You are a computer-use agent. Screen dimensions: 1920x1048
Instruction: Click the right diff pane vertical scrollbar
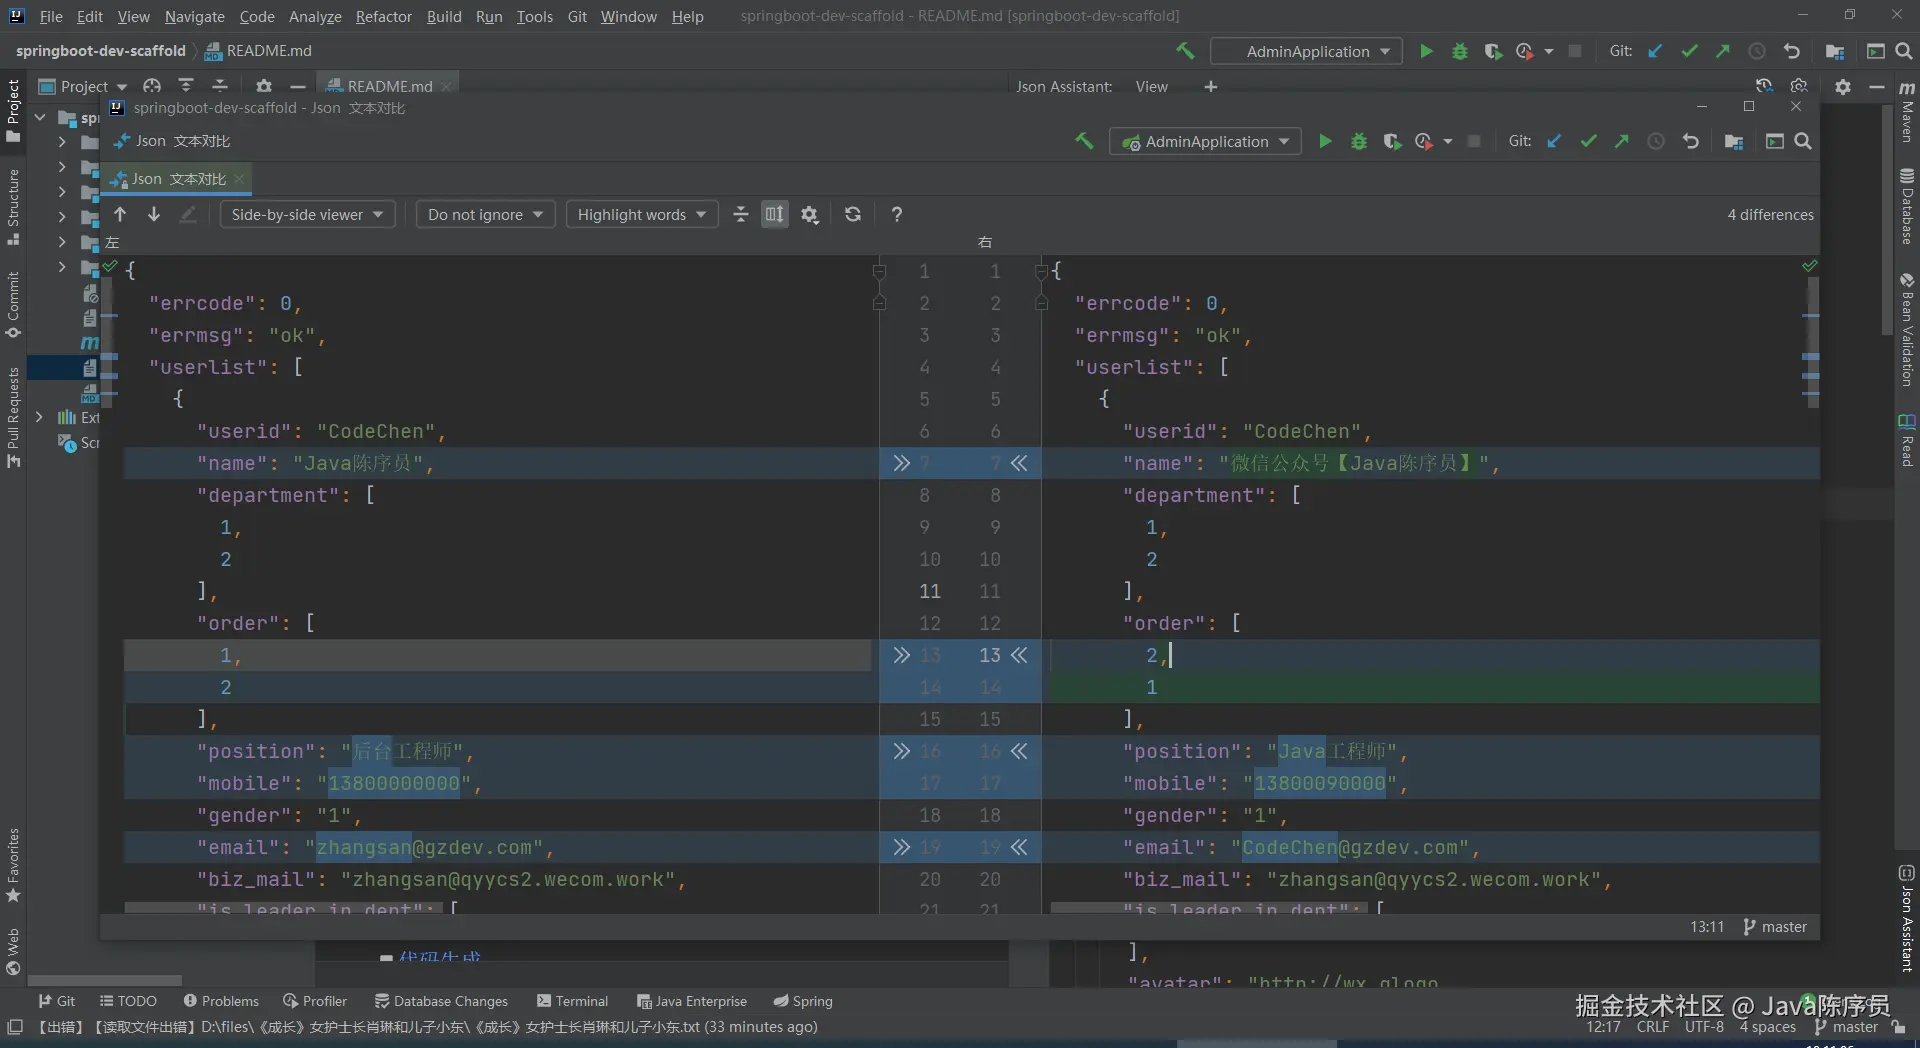(1812, 340)
